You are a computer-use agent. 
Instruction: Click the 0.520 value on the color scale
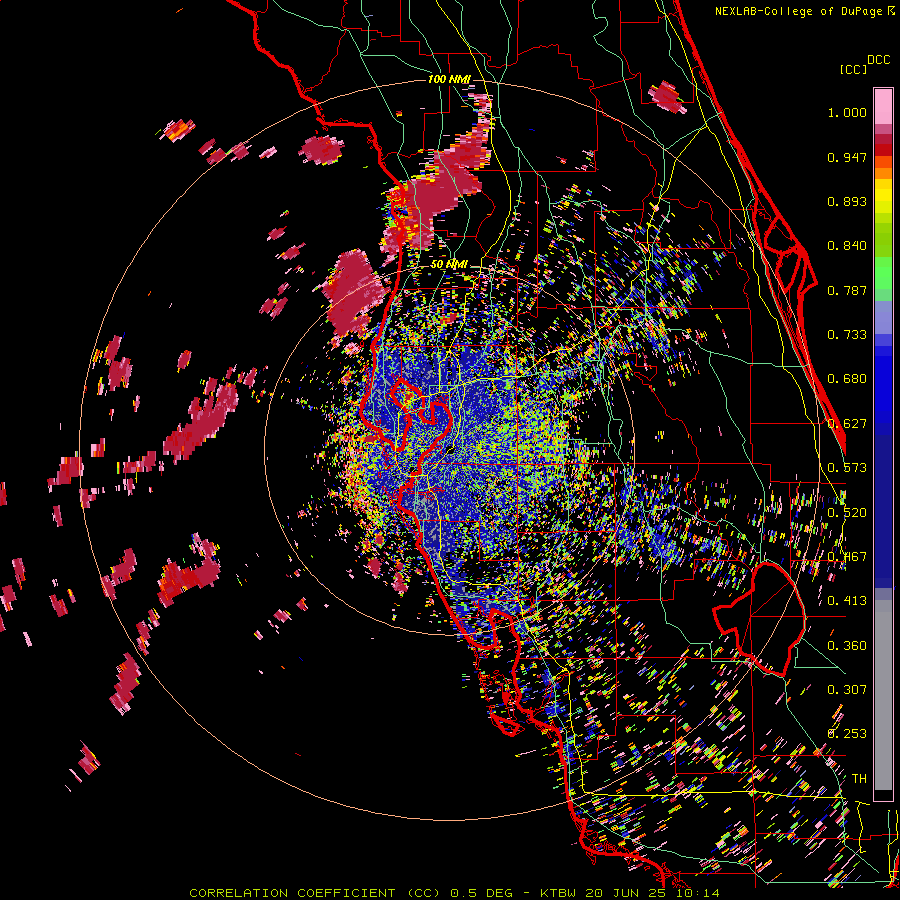pyautogui.click(x=847, y=513)
